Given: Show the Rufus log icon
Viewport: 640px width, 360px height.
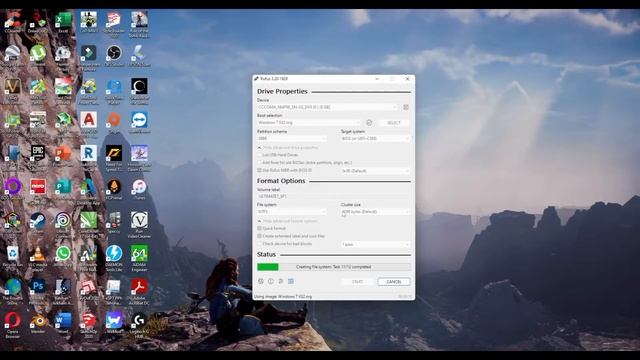Looking at the screenshot, I should (291, 281).
